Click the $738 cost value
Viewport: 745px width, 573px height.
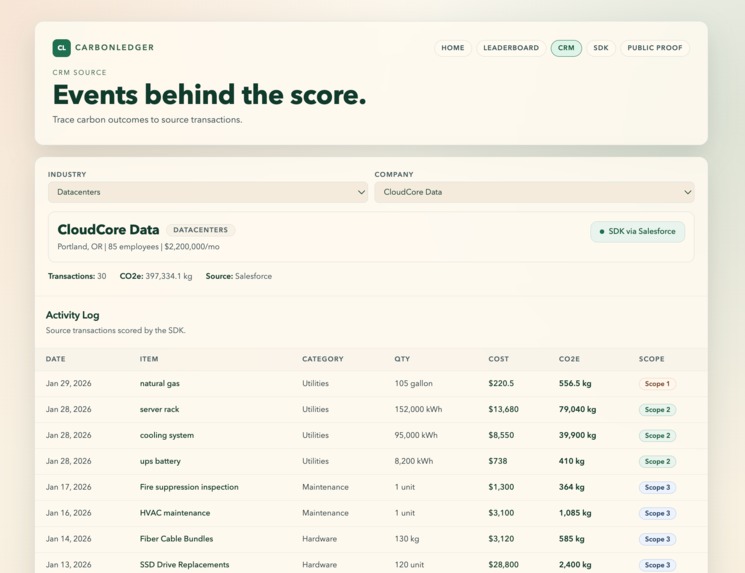pyautogui.click(x=498, y=461)
